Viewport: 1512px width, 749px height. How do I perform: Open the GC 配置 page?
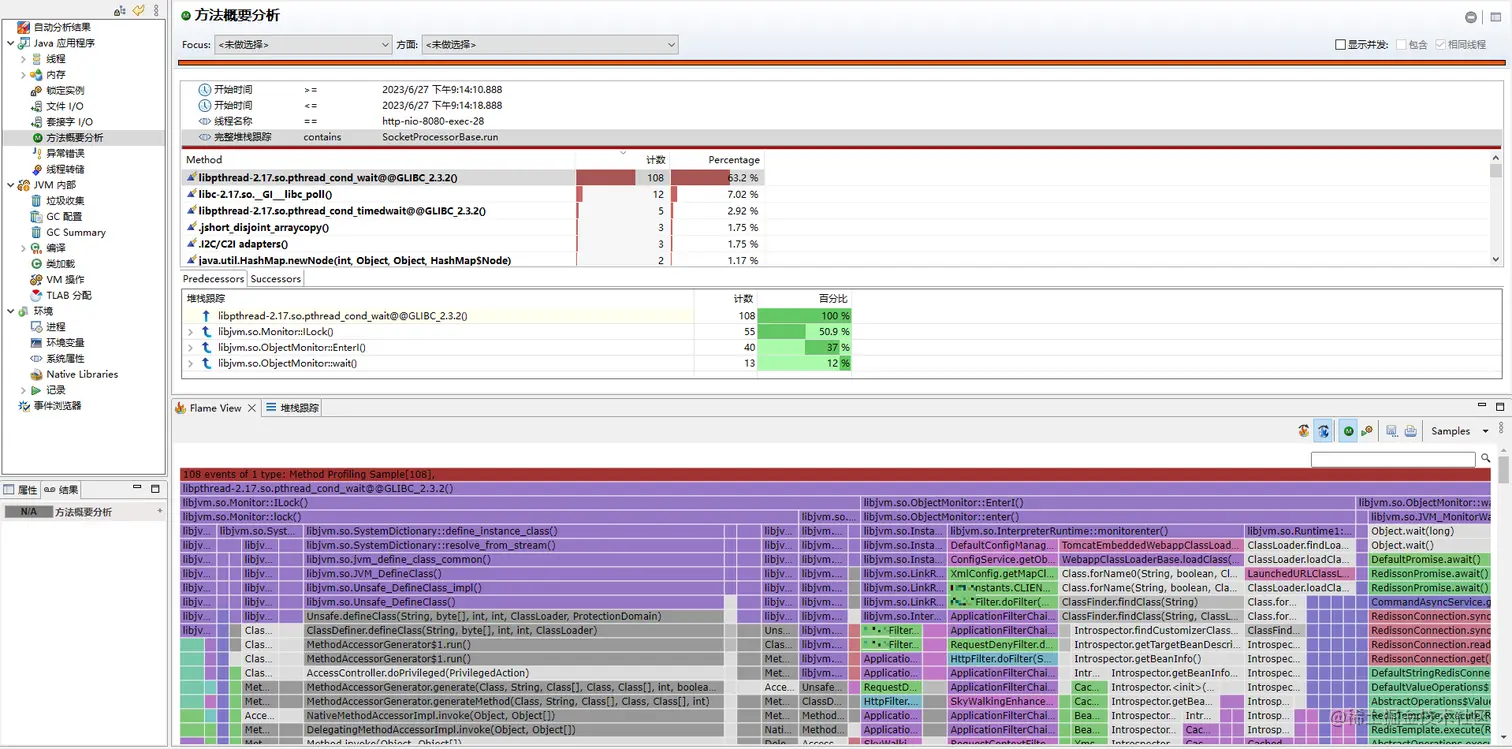pyautogui.click(x=64, y=216)
